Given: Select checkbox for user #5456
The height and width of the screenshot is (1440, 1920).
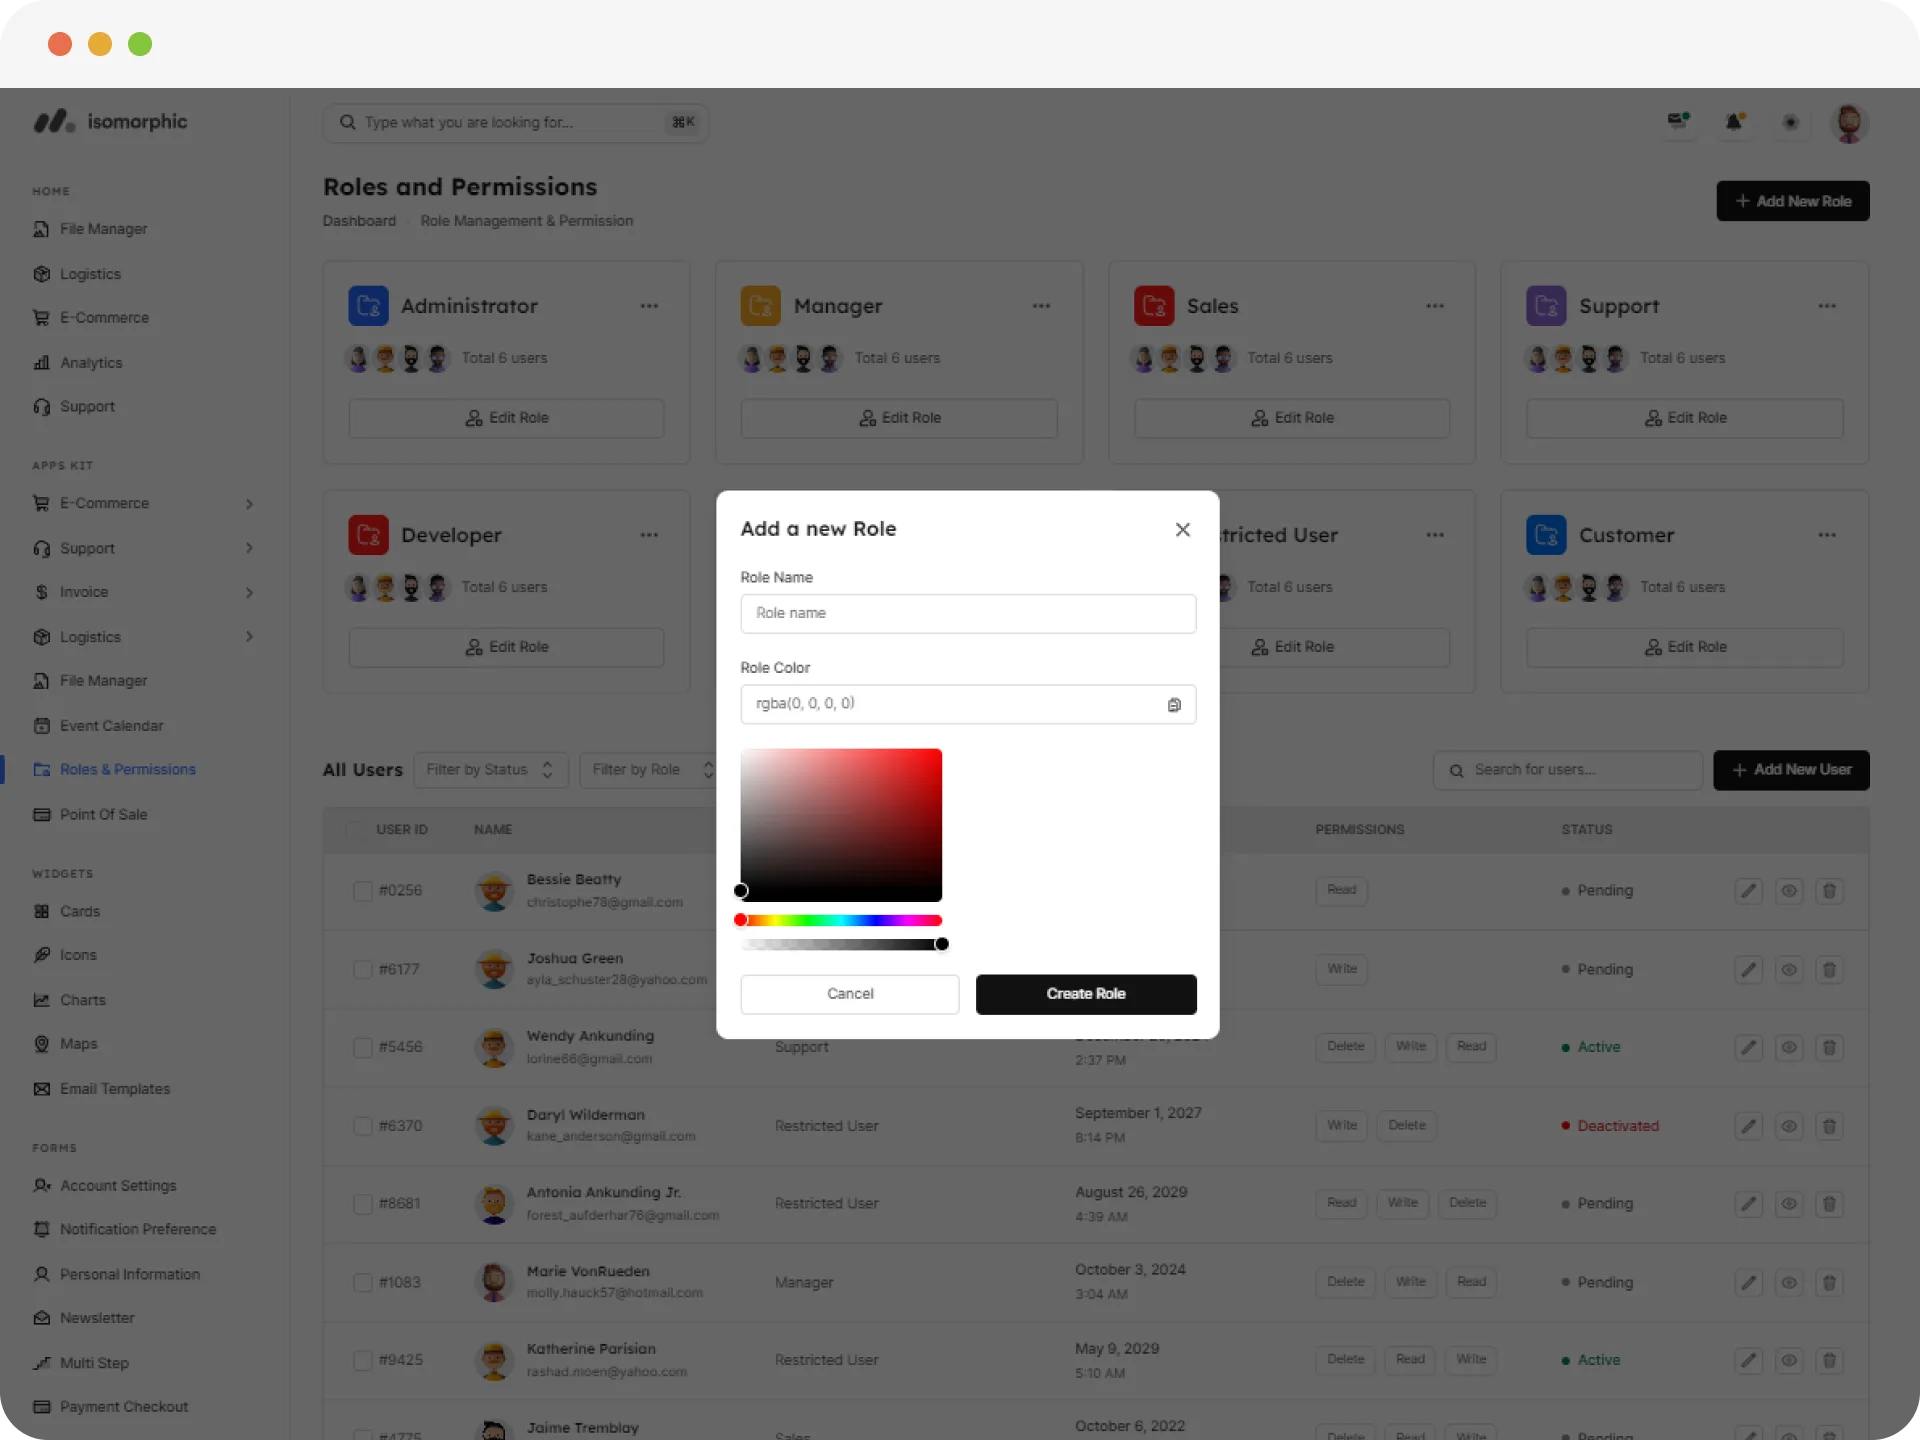Looking at the screenshot, I should click(x=363, y=1047).
